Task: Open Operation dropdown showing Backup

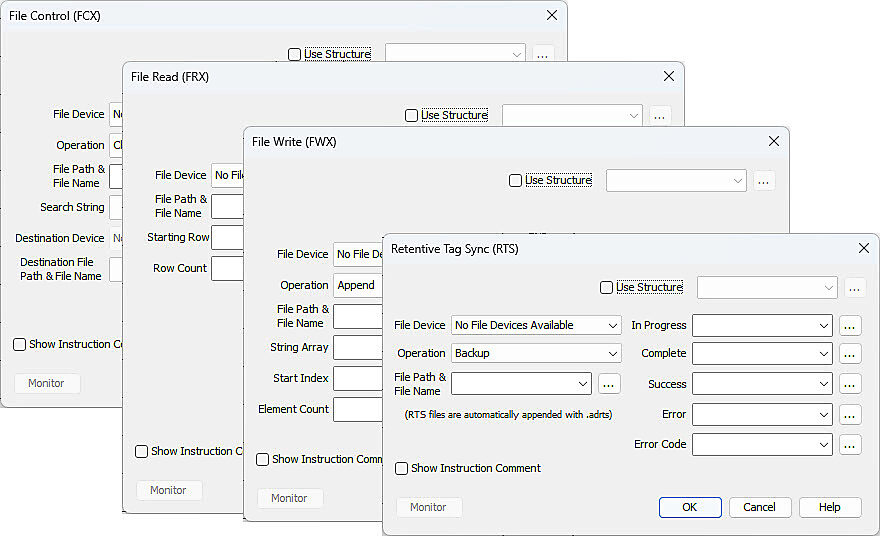Action: [536, 354]
